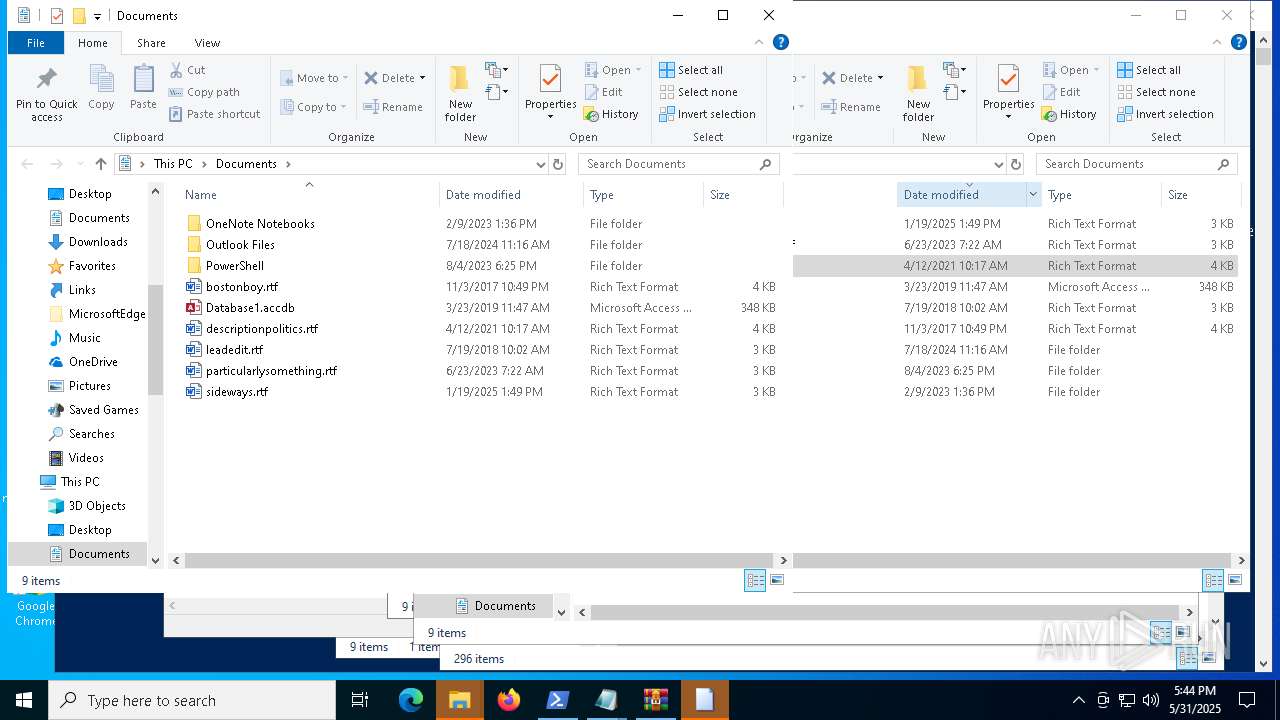Open Customize Quick Access Toolbar dropdown

(x=97, y=16)
